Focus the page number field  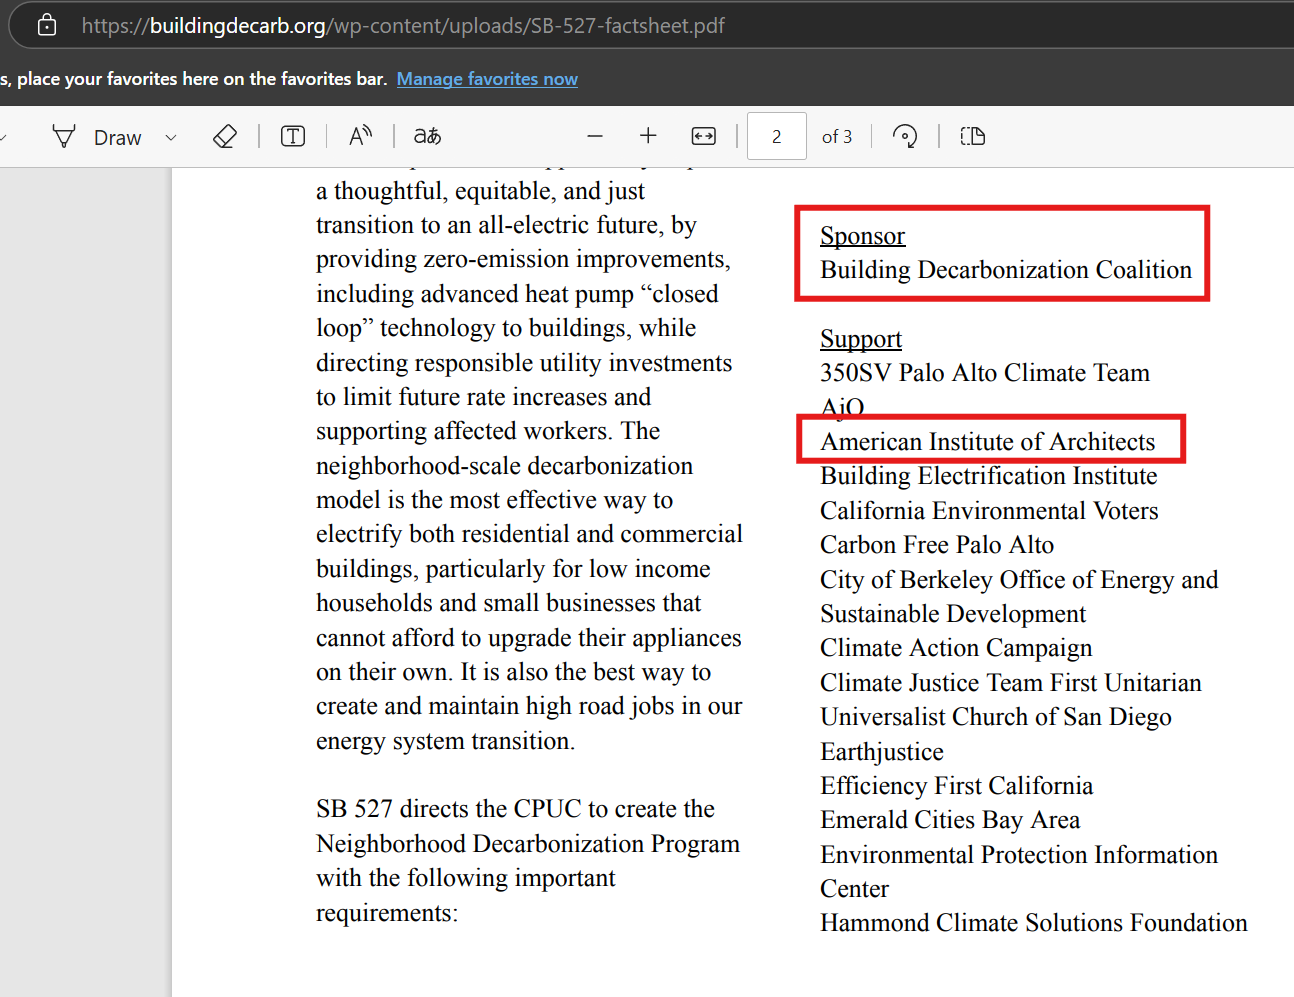[777, 136]
